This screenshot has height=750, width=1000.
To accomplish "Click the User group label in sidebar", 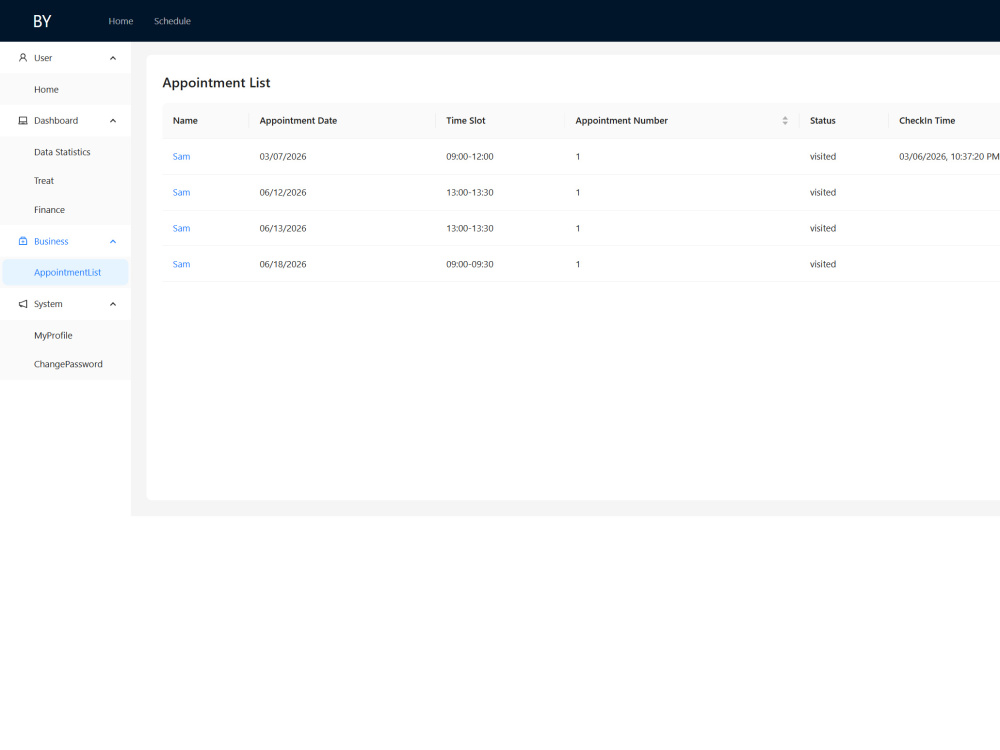I will coord(43,58).
